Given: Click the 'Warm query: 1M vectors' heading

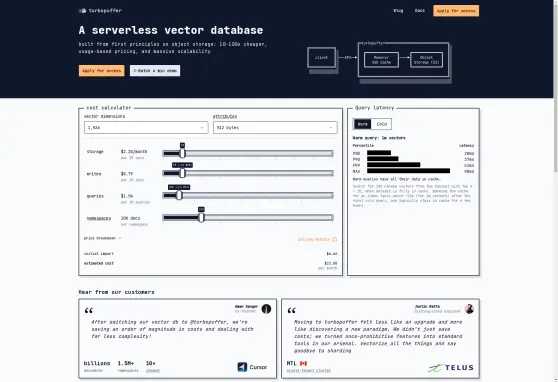Looking at the screenshot, I should click(379, 138).
